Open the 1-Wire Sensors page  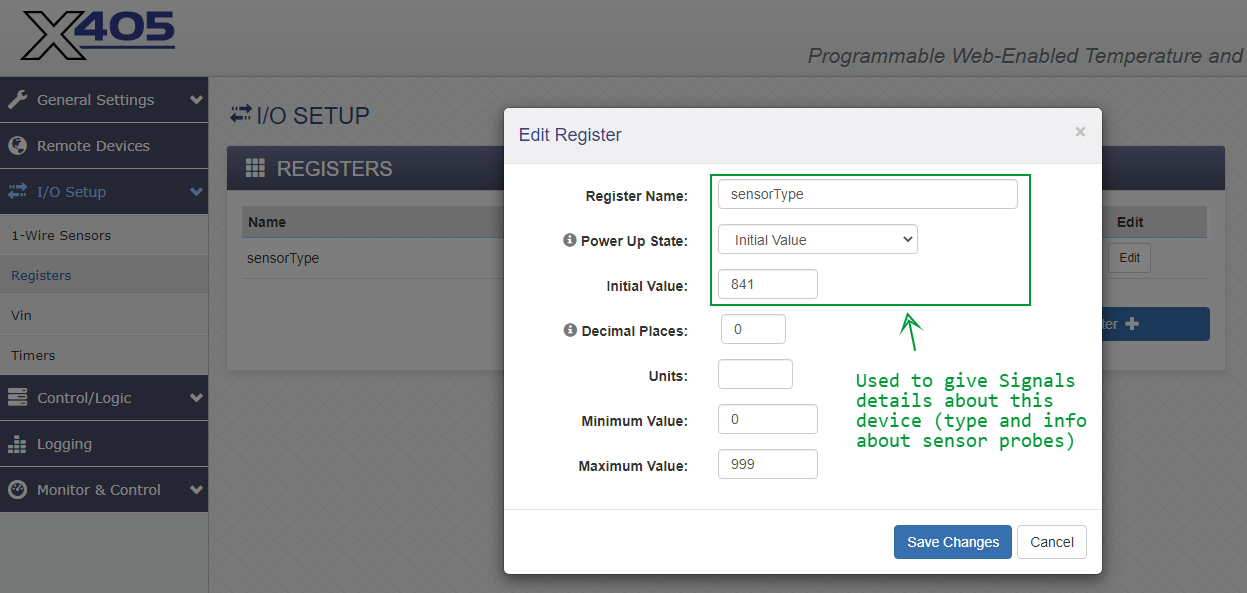pyautogui.click(x=61, y=236)
